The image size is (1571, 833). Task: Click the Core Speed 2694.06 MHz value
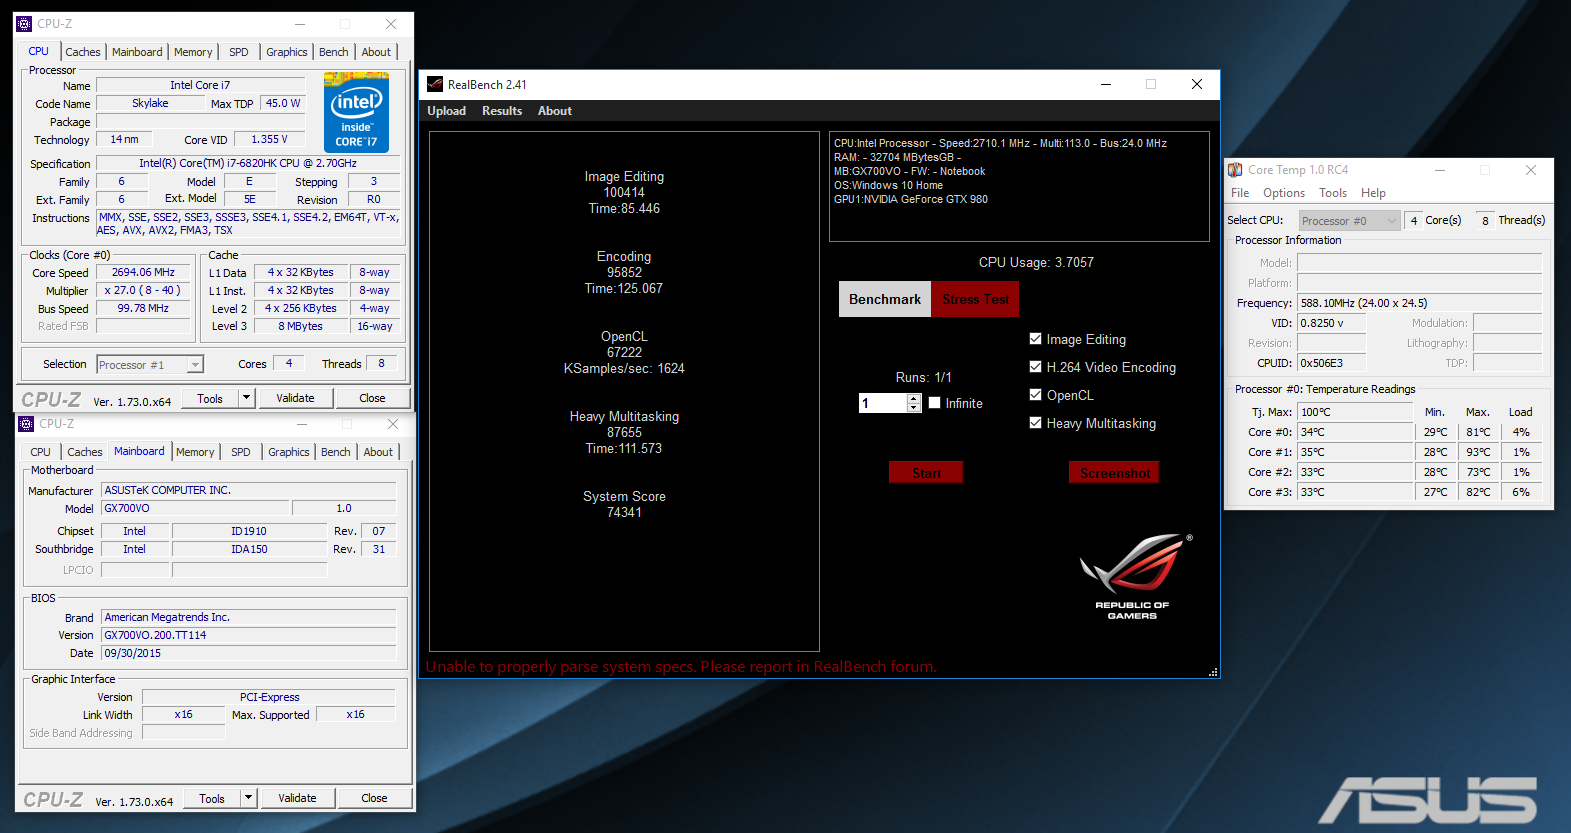pyautogui.click(x=143, y=272)
